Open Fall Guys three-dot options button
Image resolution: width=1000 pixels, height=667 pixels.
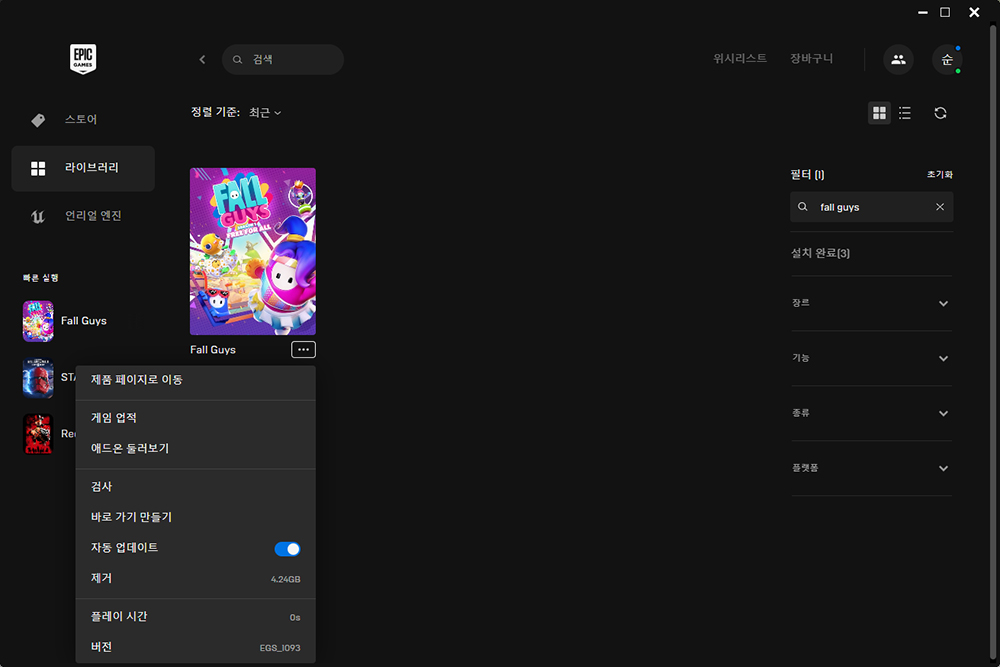[304, 349]
